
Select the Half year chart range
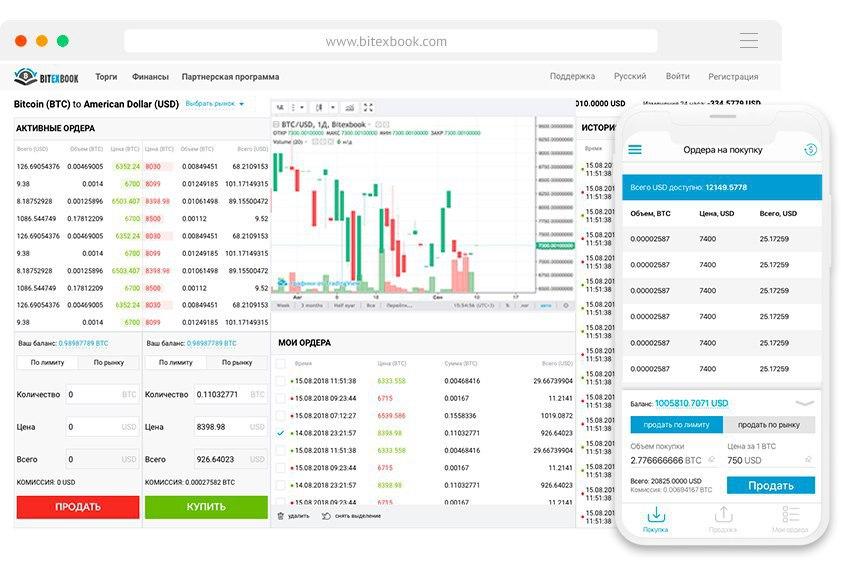(344, 305)
